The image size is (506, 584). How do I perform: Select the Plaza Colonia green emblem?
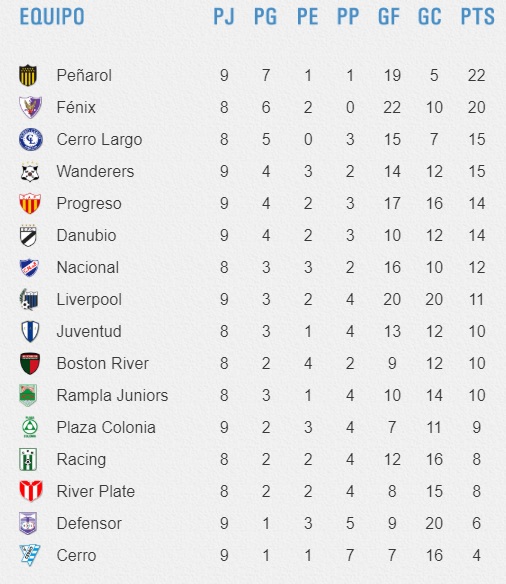(x=29, y=427)
